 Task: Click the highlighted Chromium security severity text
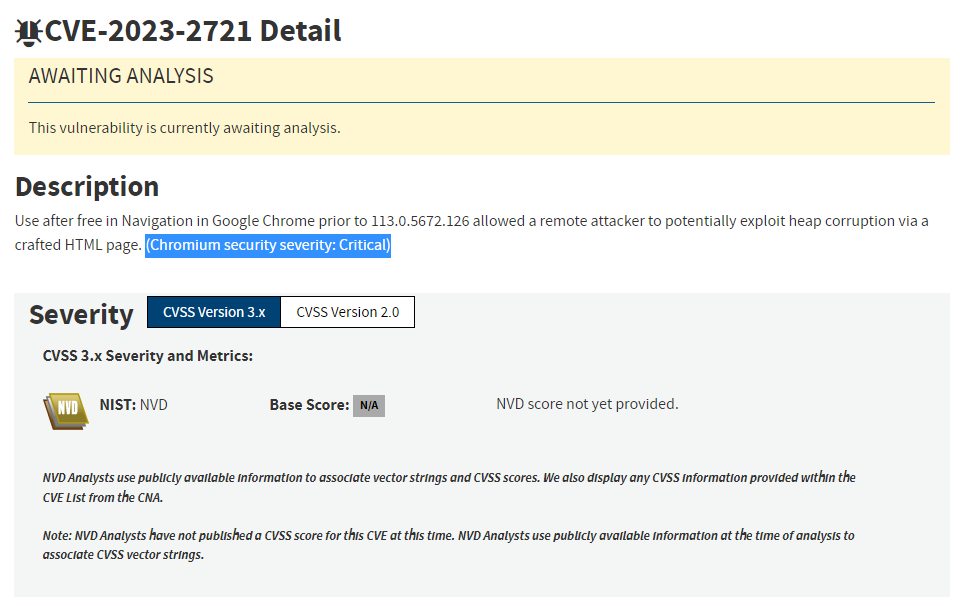268,245
